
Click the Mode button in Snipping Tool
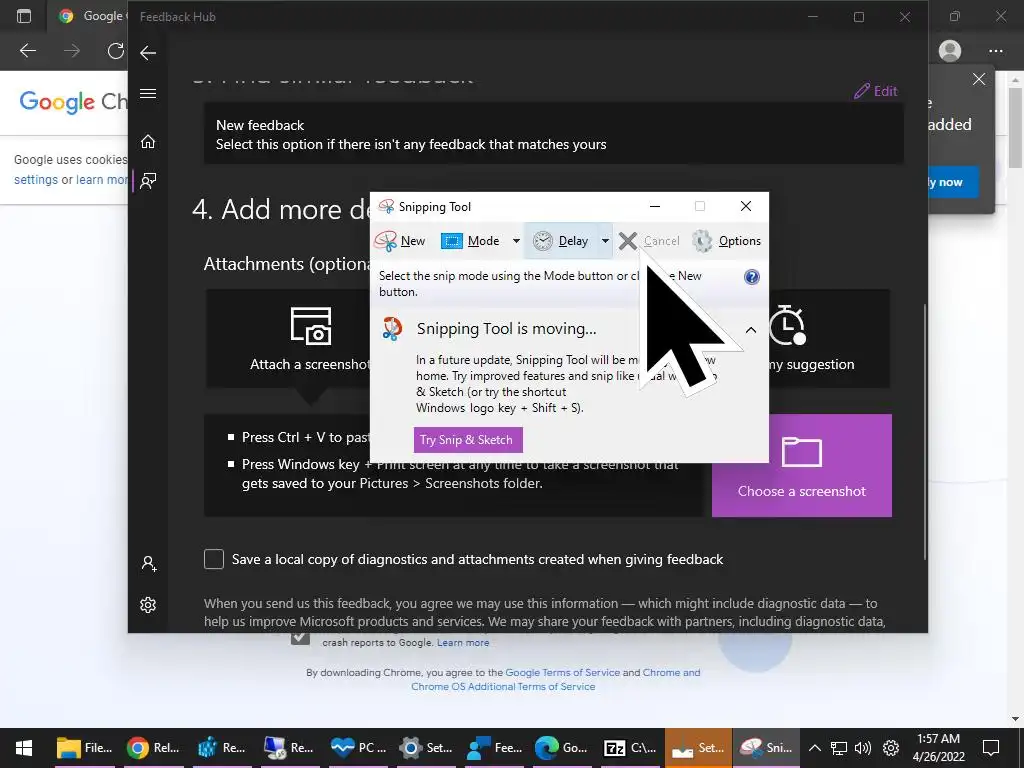click(x=471, y=241)
